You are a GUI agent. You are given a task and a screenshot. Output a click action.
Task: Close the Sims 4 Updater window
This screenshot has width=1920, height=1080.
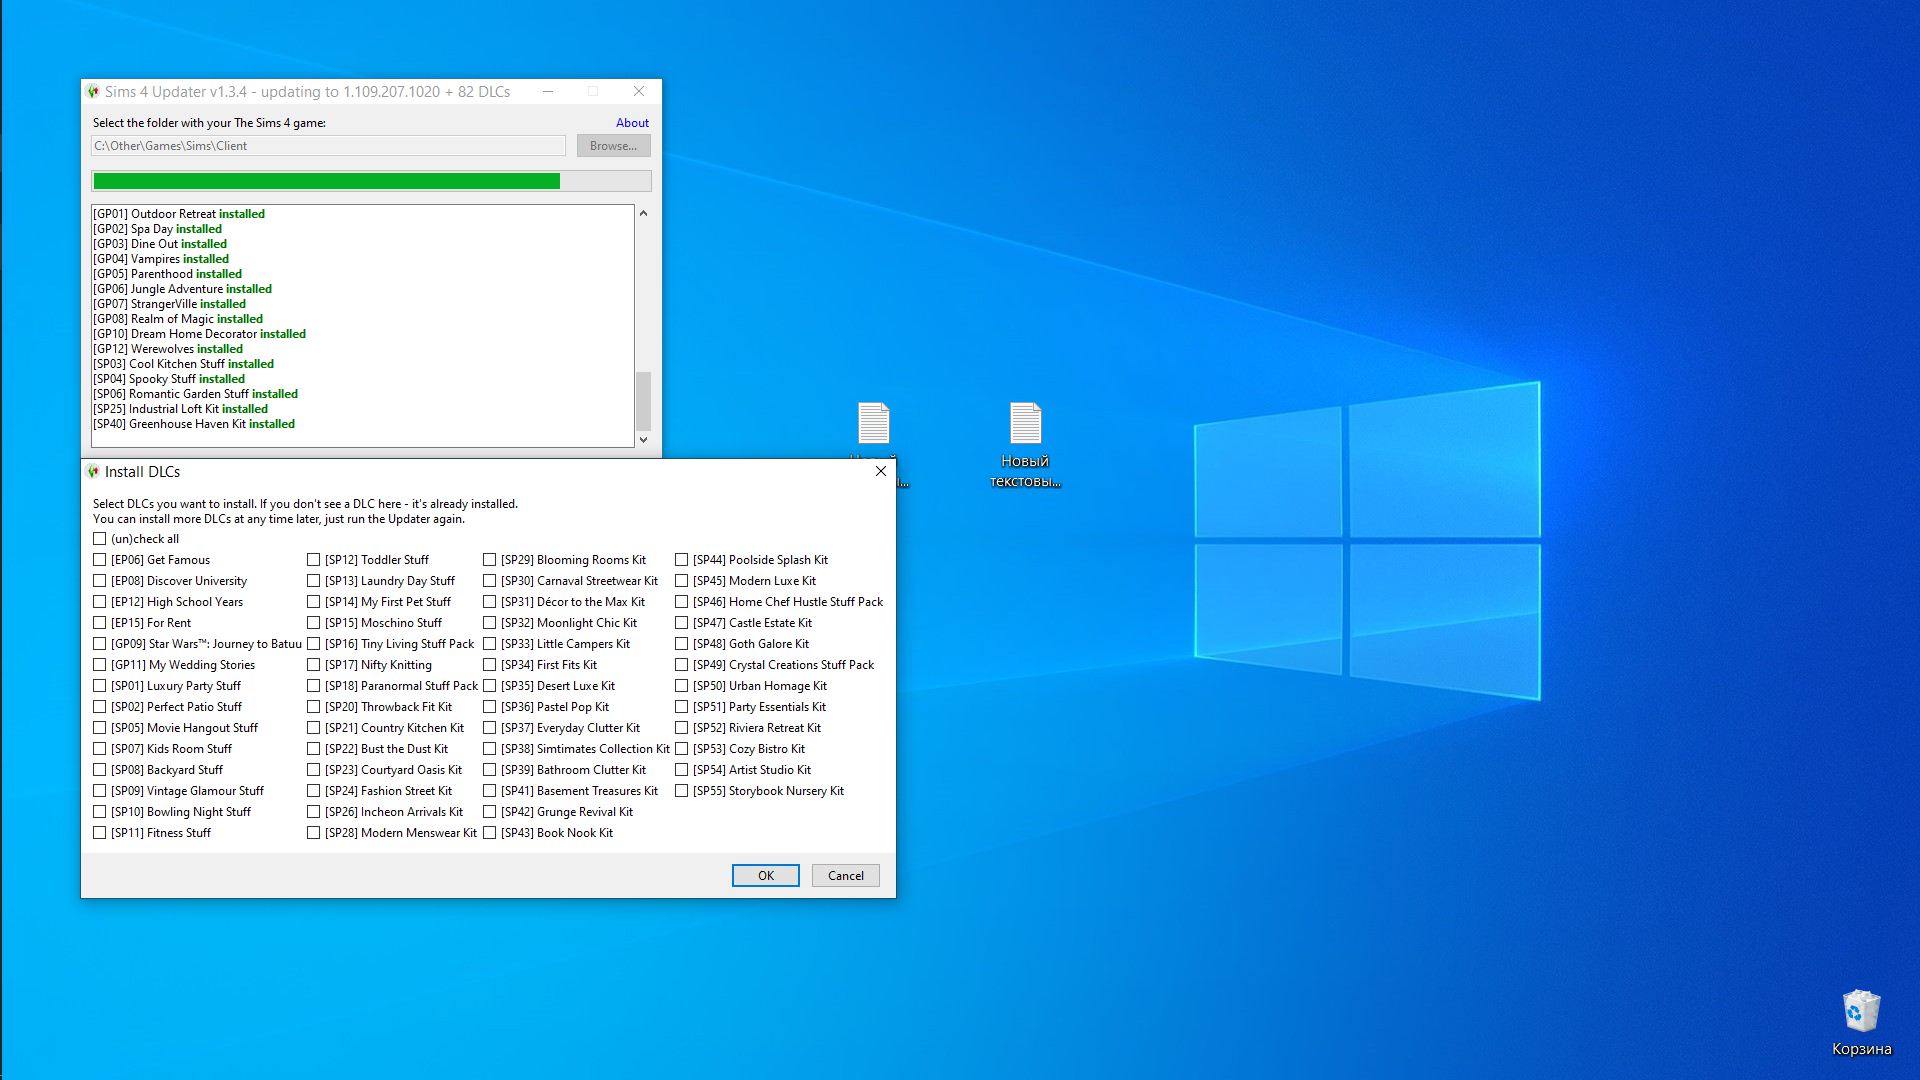639,91
